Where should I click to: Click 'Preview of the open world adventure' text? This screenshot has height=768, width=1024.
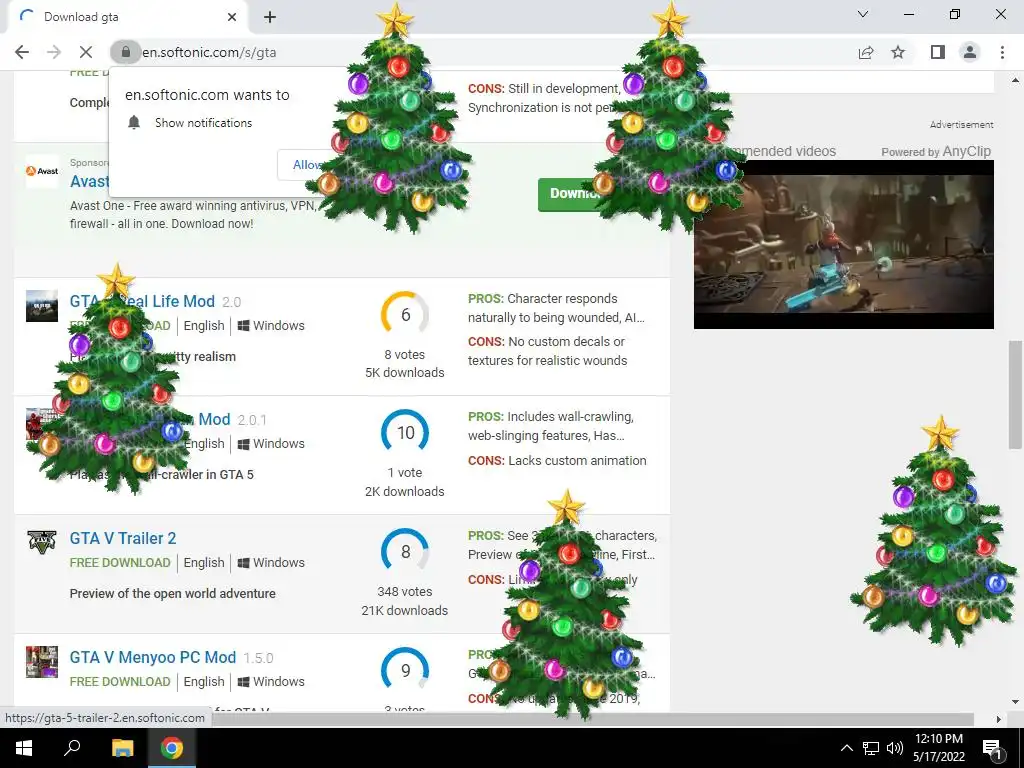[x=172, y=594]
